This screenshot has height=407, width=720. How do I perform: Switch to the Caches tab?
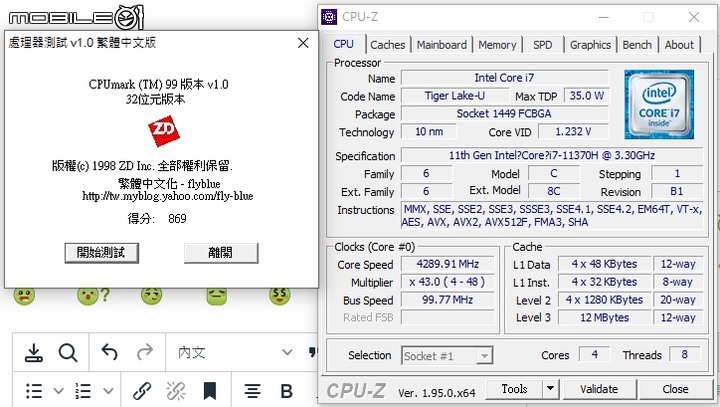pos(388,45)
